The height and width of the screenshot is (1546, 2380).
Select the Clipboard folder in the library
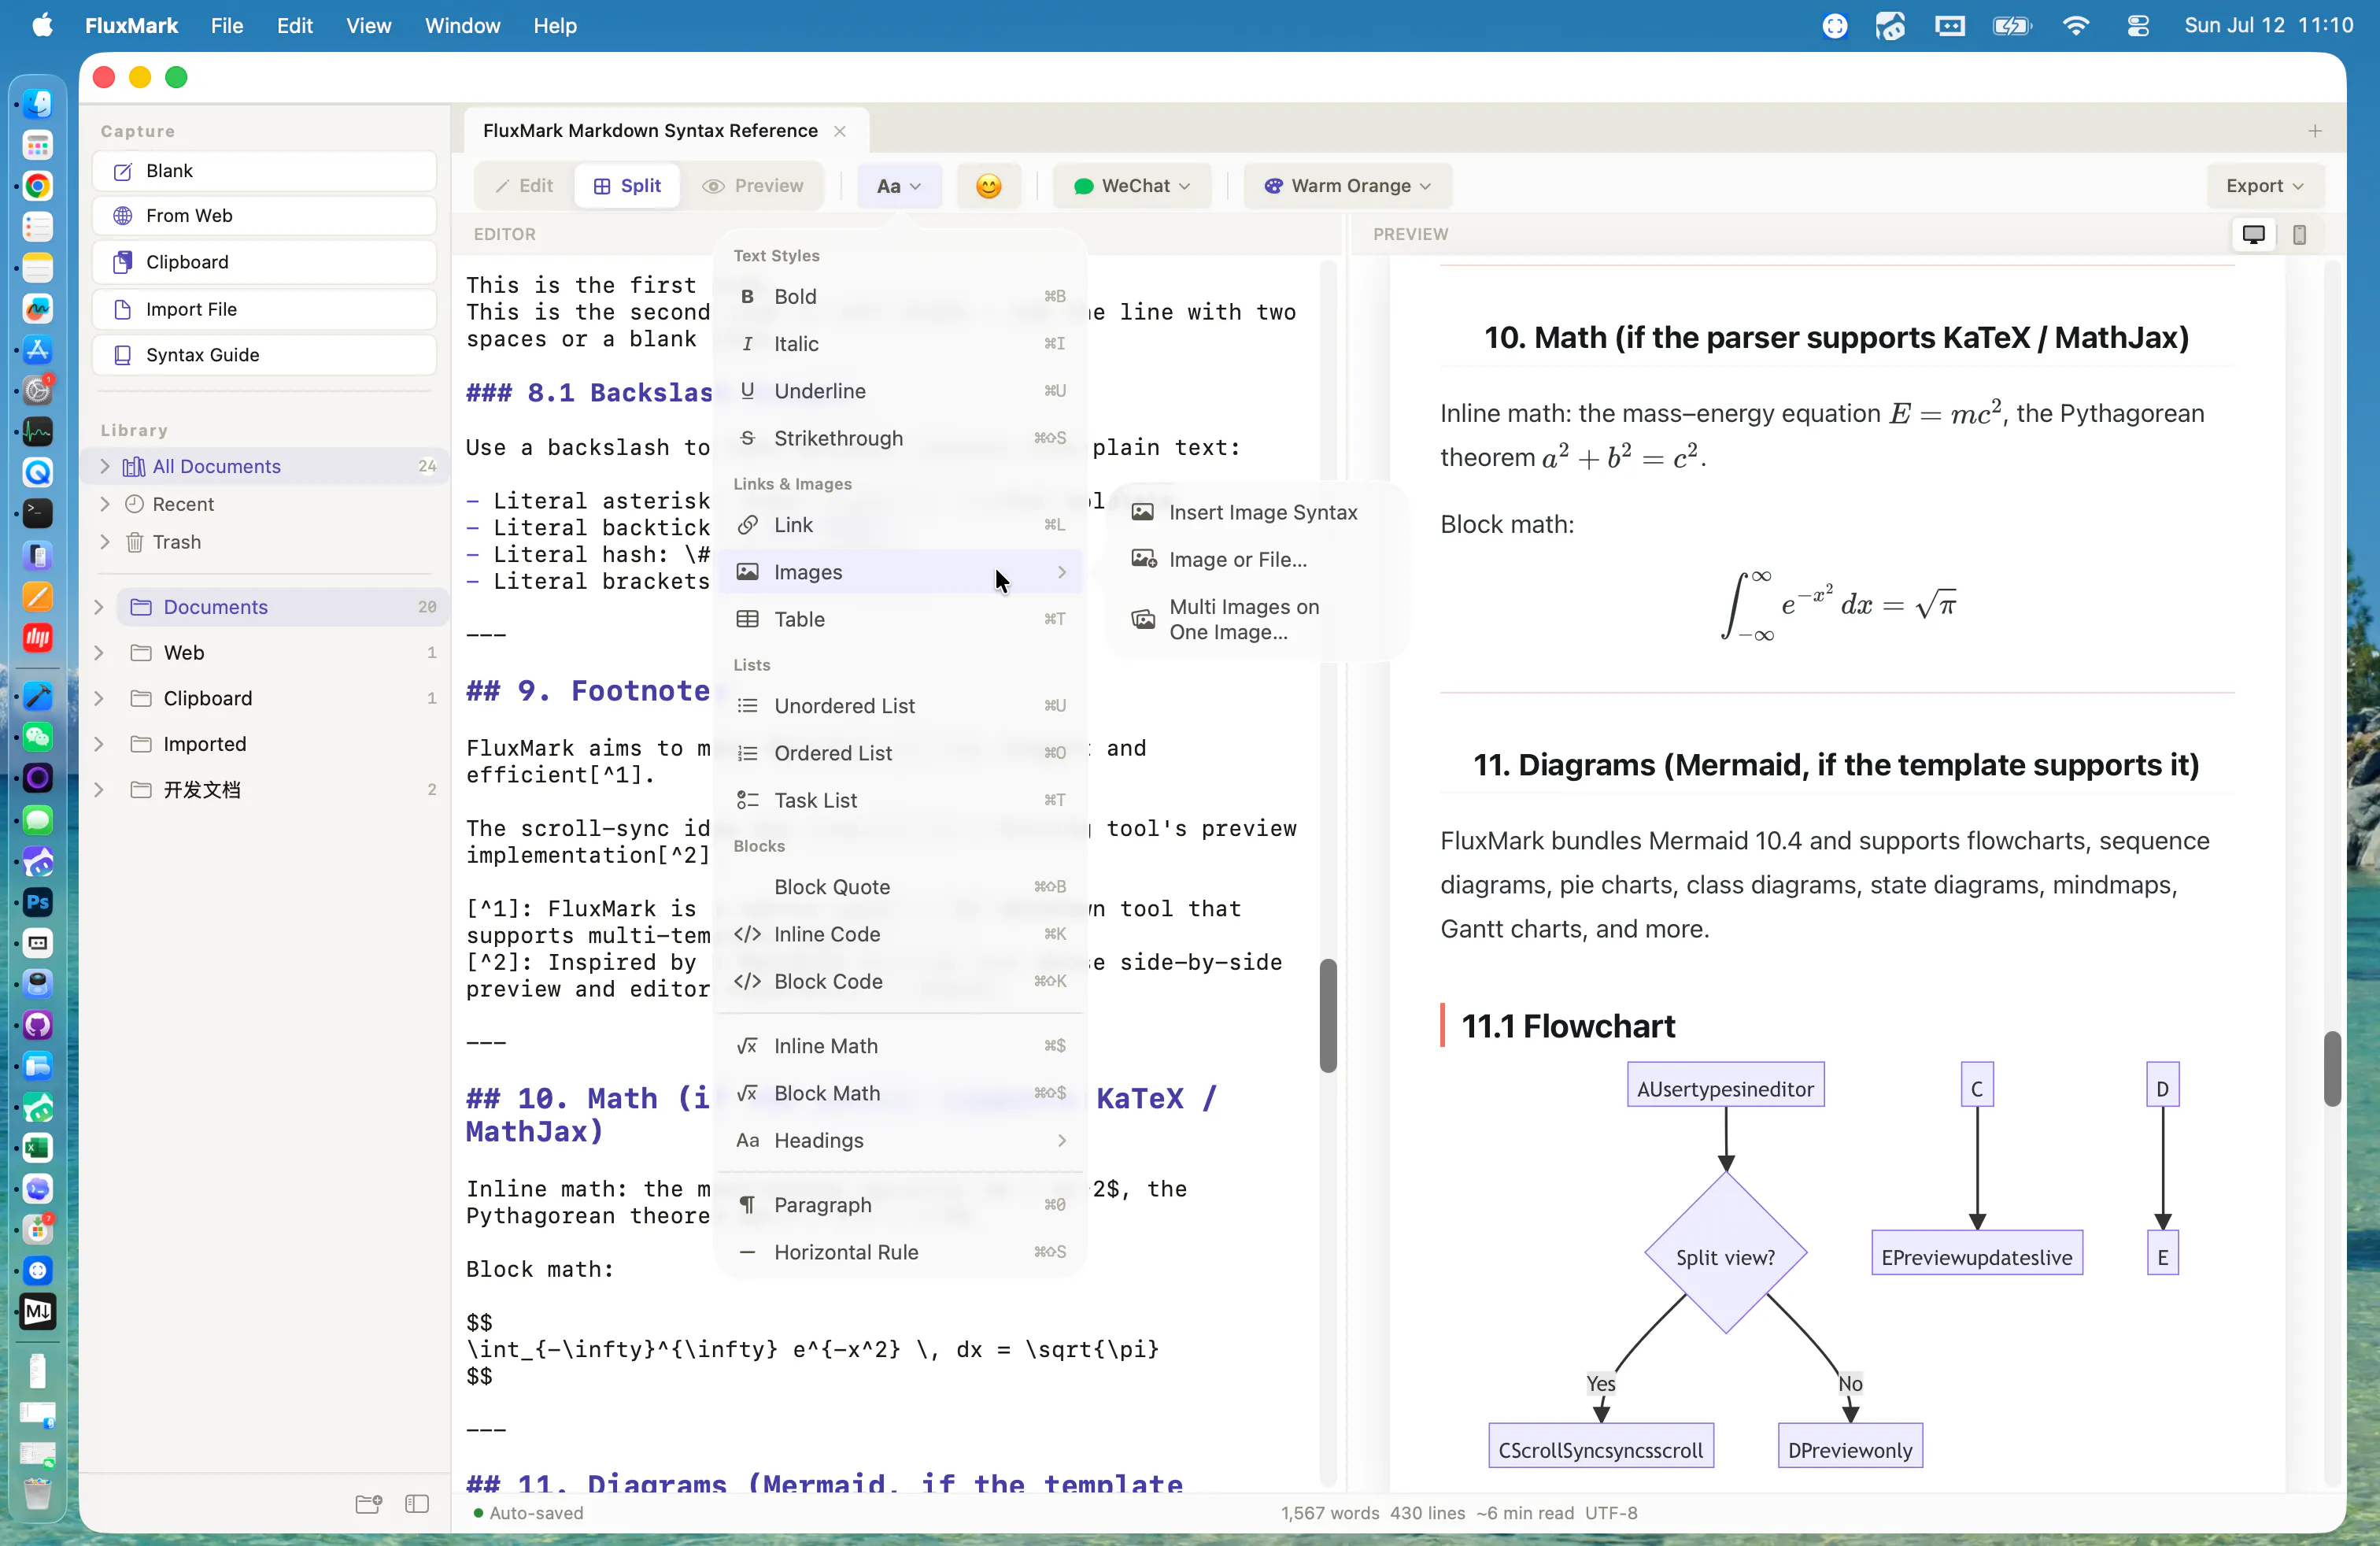(x=282, y=698)
